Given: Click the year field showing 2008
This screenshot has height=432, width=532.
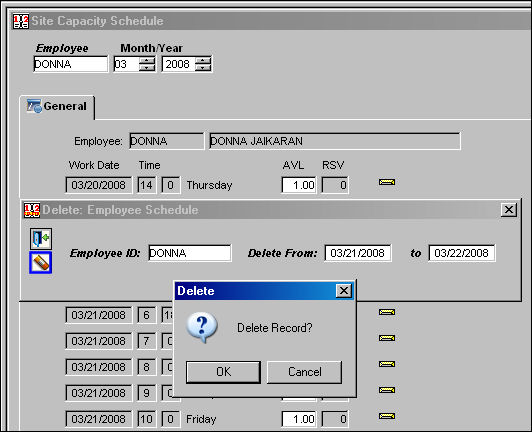Looking at the screenshot, I should pyautogui.click(x=179, y=64).
